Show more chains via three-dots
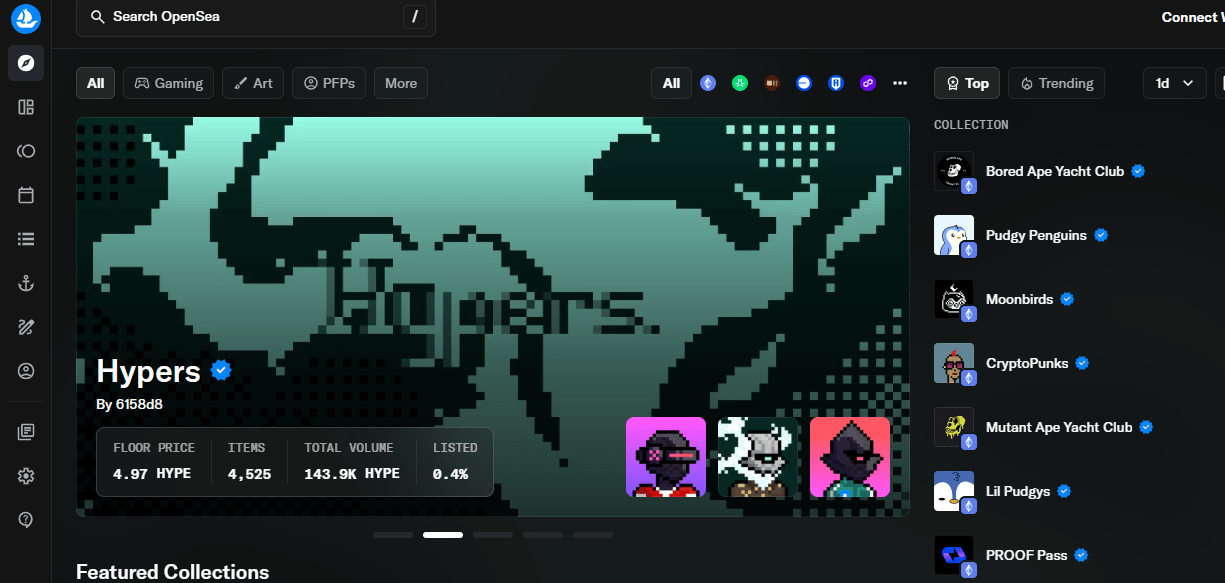The height and width of the screenshot is (583, 1225). click(900, 83)
